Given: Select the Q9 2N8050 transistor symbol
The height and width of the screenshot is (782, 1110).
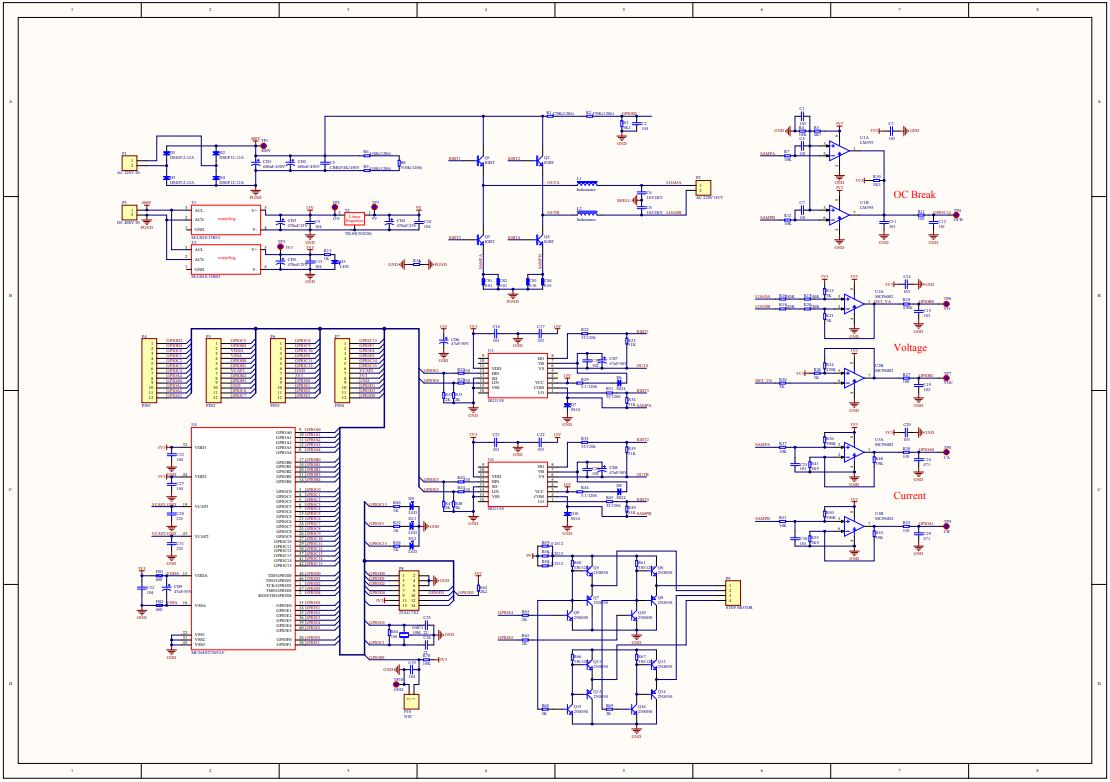Looking at the screenshot, I should point(571,616).
